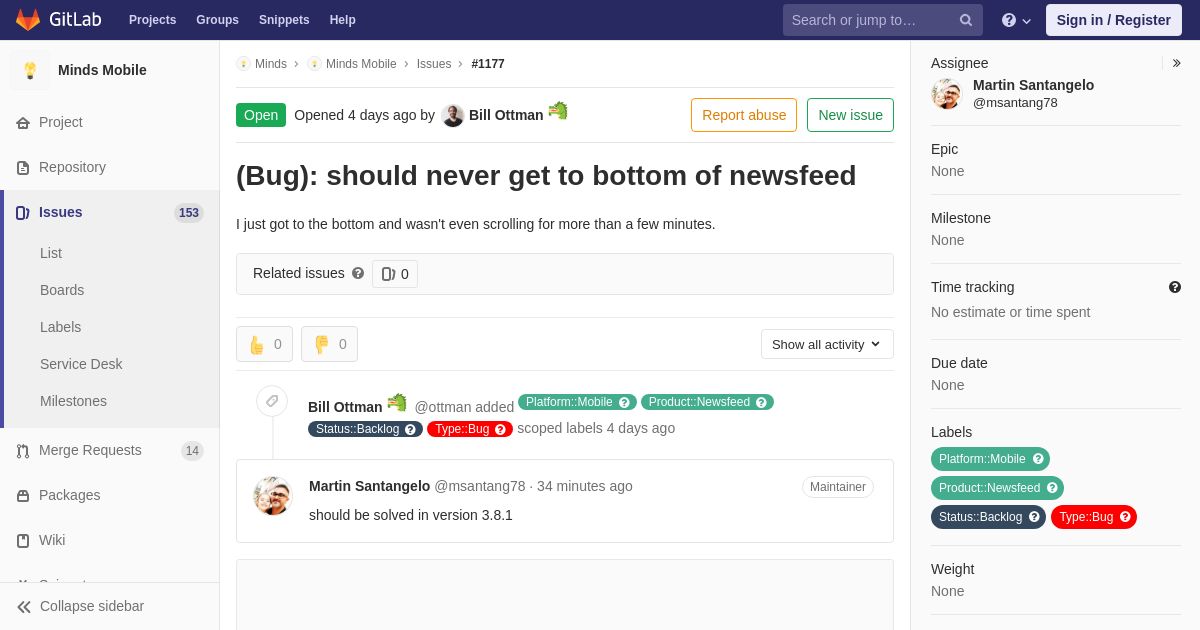The width and height of the screenshot is (1200, 630).
Task: Click help icon on sidebar Type::Bug label
Action: coord(1125,517)
